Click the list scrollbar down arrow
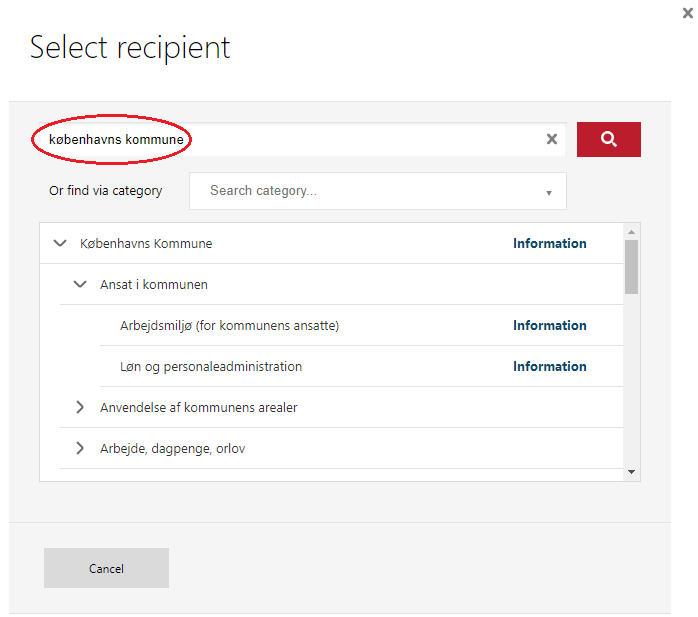Viewport: 698px width, 617px height. pos(631,472)
